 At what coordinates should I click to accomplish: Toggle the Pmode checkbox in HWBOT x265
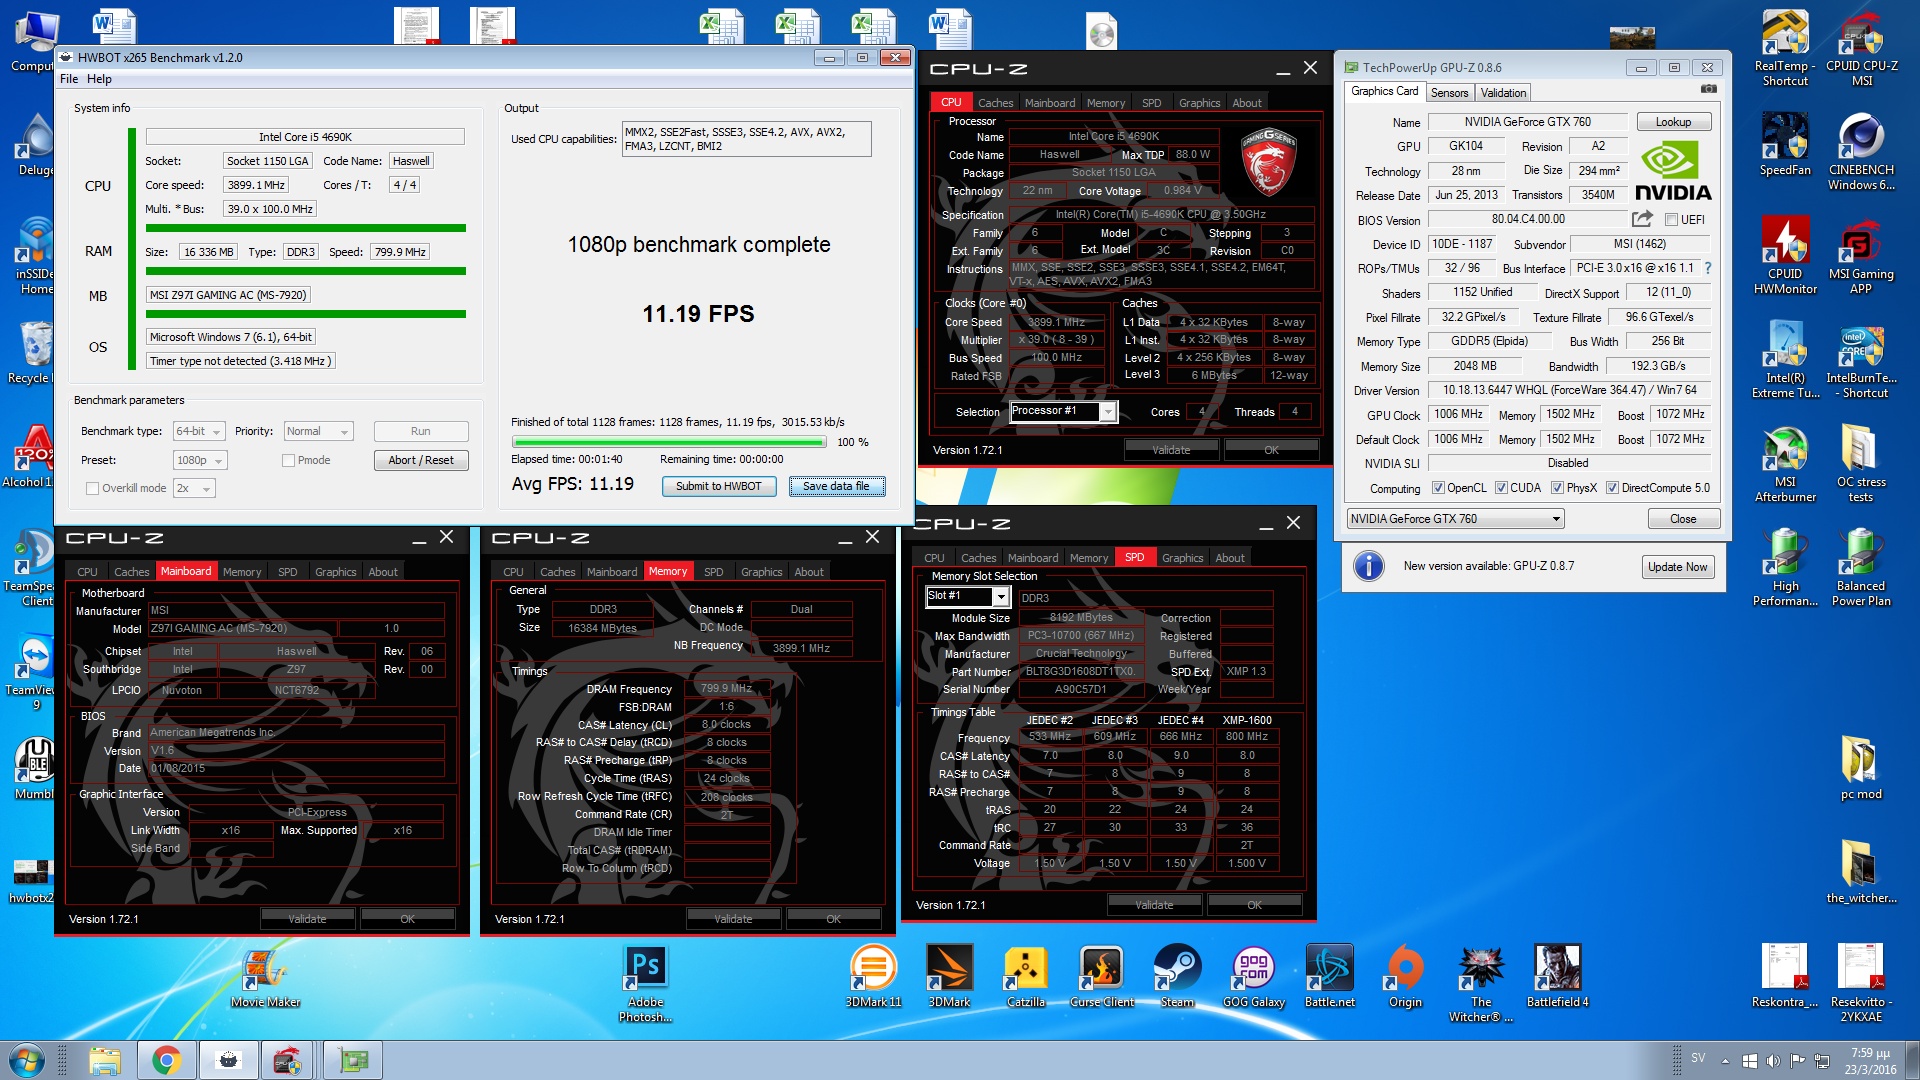coord(288,460)
